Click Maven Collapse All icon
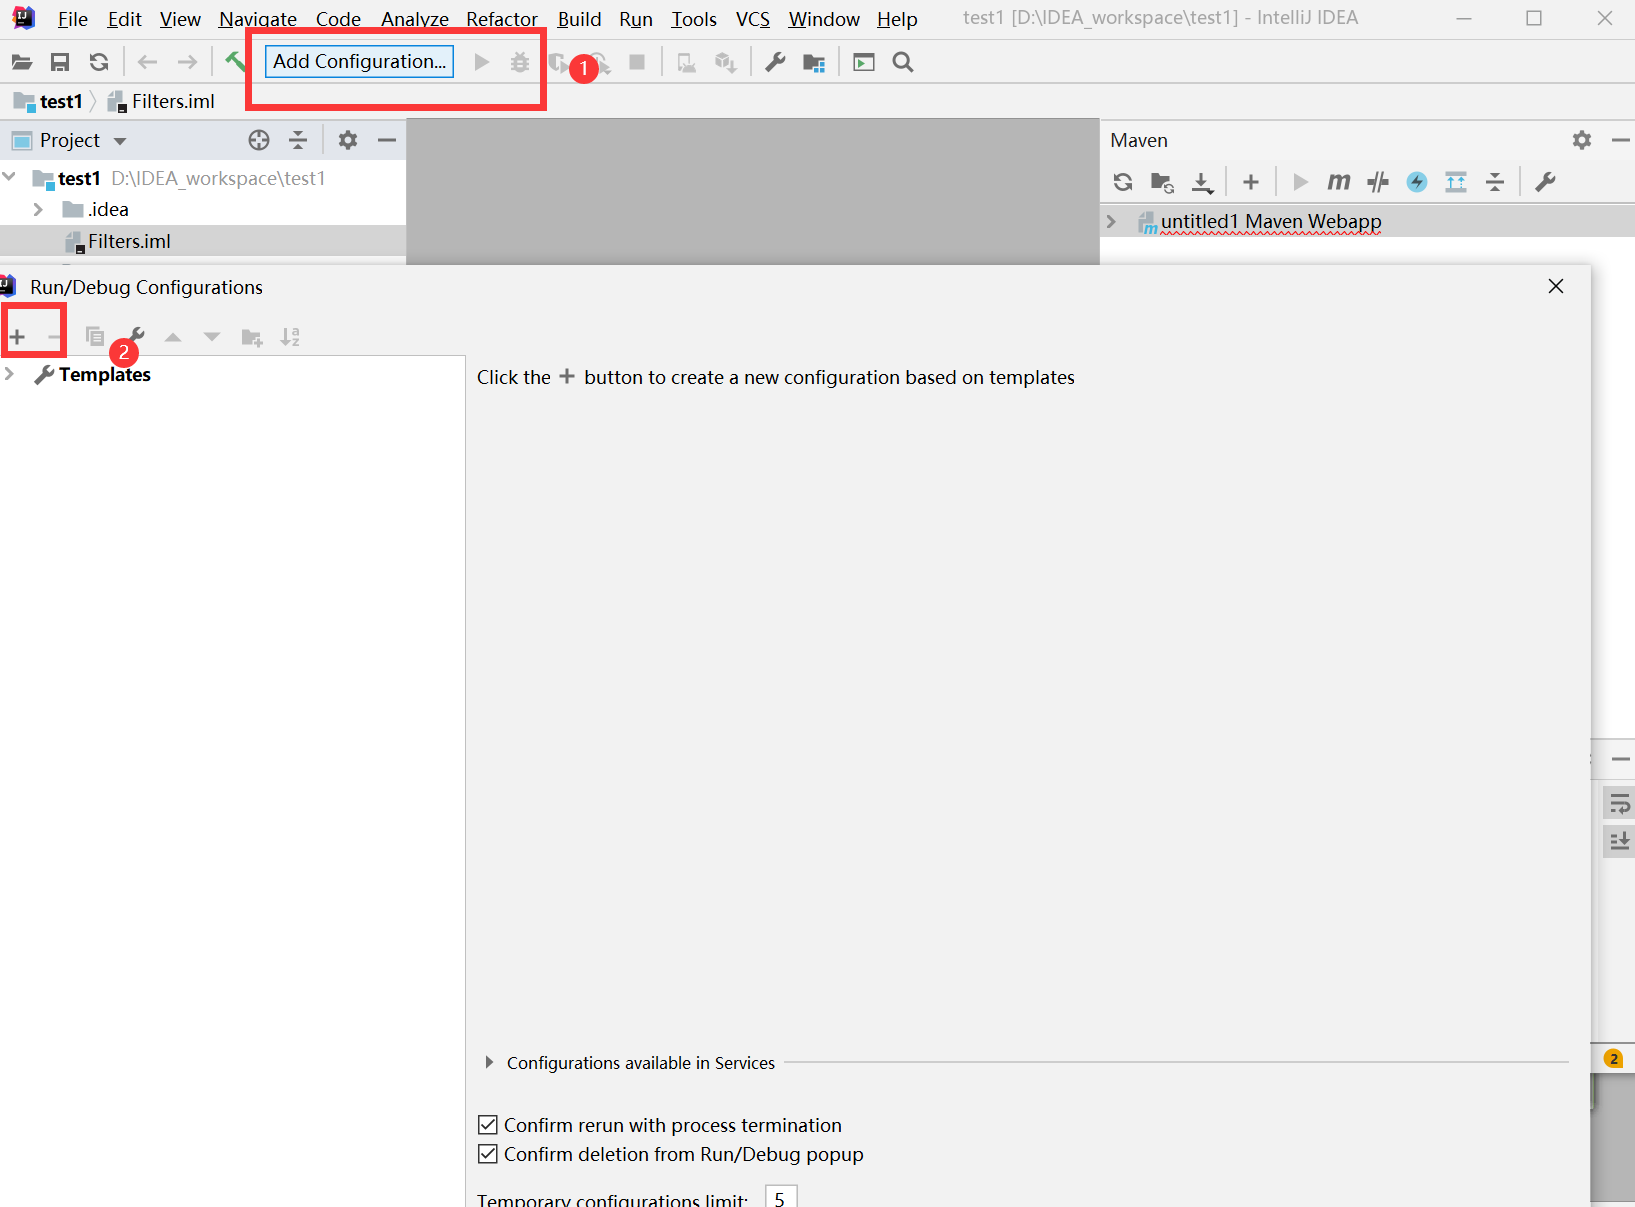This screenshot has width=1635, height=1207. click(x=1495, y=182)
